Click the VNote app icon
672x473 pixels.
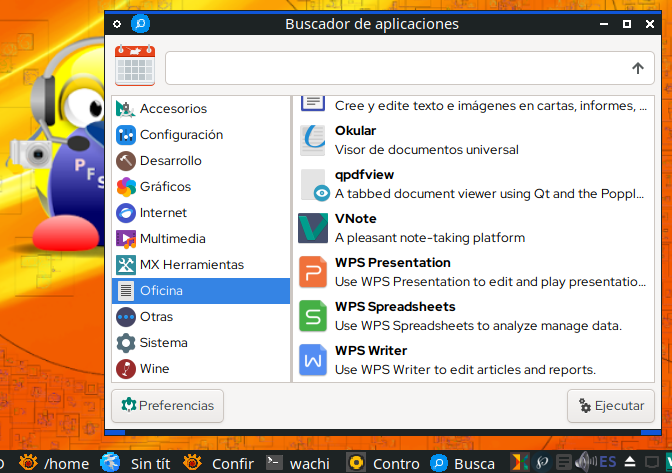(x=313, y=228)
